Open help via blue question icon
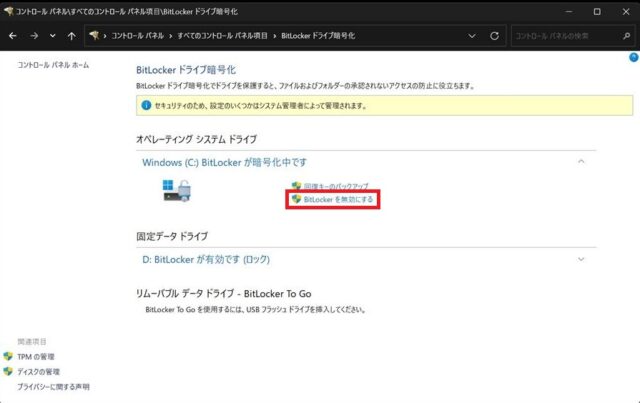This screenshot has height=403, width=640. [634, 58]
